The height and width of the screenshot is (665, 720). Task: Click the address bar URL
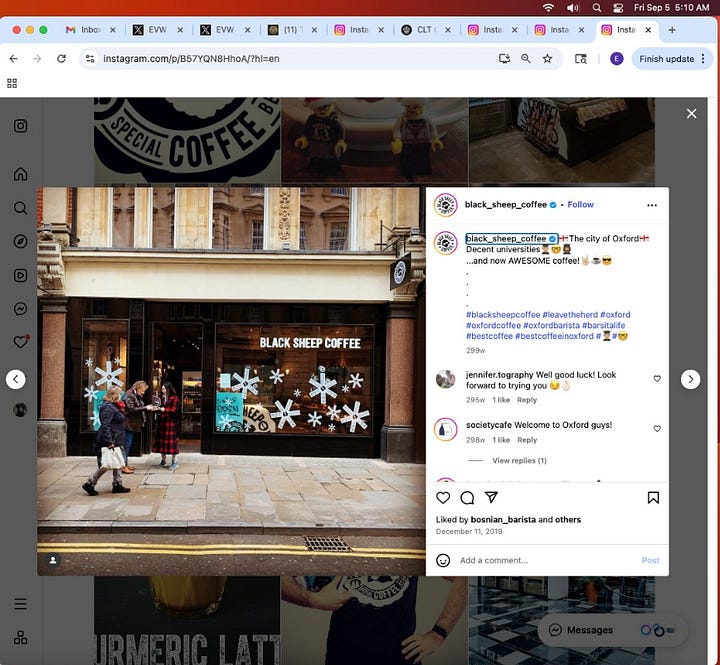pyautogui.click(x=191, y=59)
